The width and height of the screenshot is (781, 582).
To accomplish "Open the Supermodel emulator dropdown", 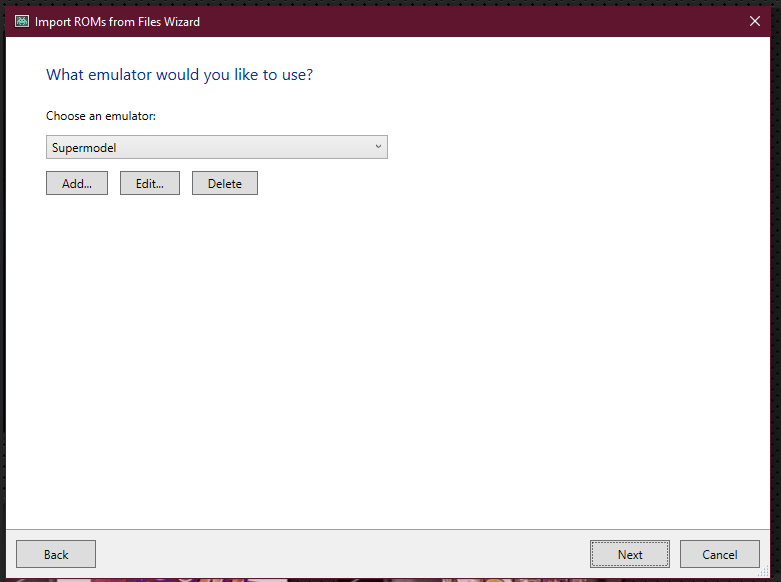I will coord(217,147).
